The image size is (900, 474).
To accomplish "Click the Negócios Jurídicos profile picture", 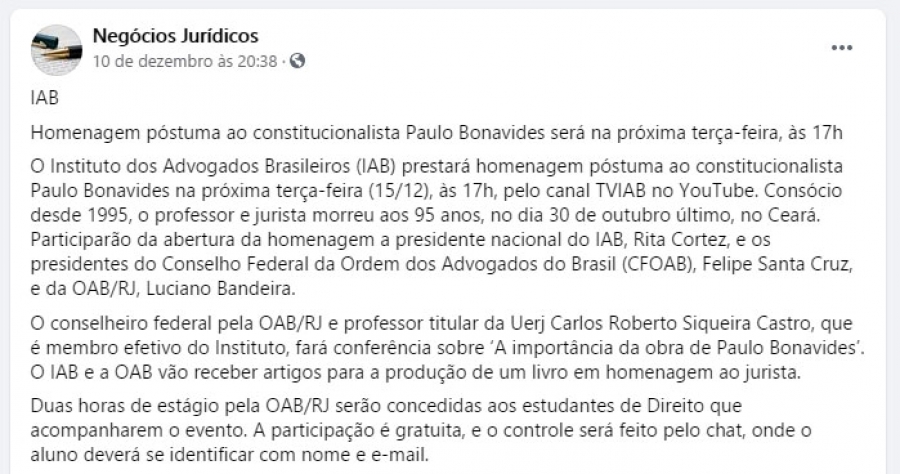I will tap(56, 50).
